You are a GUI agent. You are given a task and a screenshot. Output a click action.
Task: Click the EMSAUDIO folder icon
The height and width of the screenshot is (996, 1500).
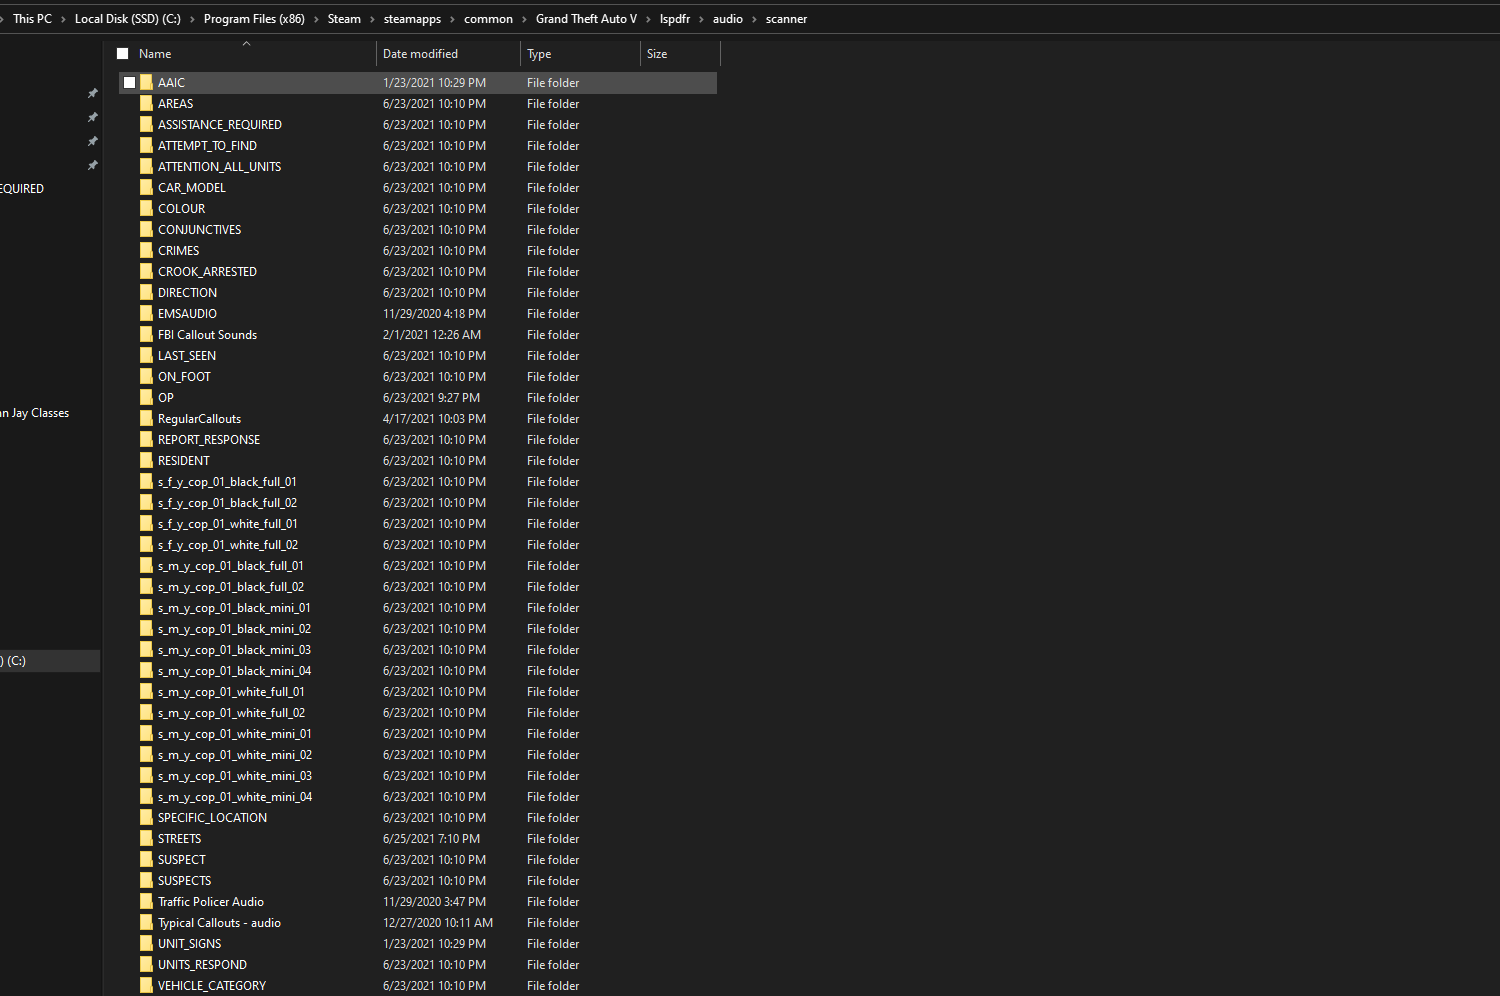[x=147, y=314]
